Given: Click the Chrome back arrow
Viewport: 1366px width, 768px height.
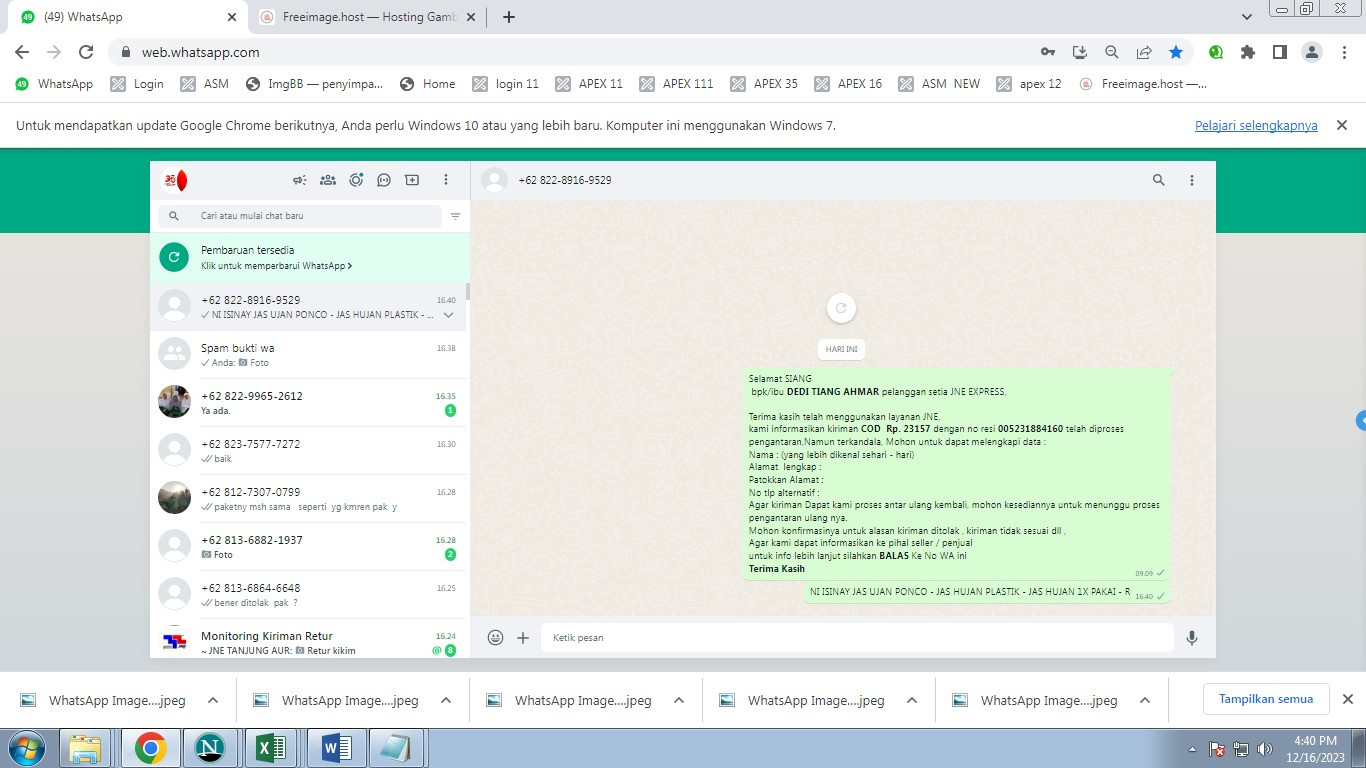Looking at the screenshot, I should click(x=22, y=52).
